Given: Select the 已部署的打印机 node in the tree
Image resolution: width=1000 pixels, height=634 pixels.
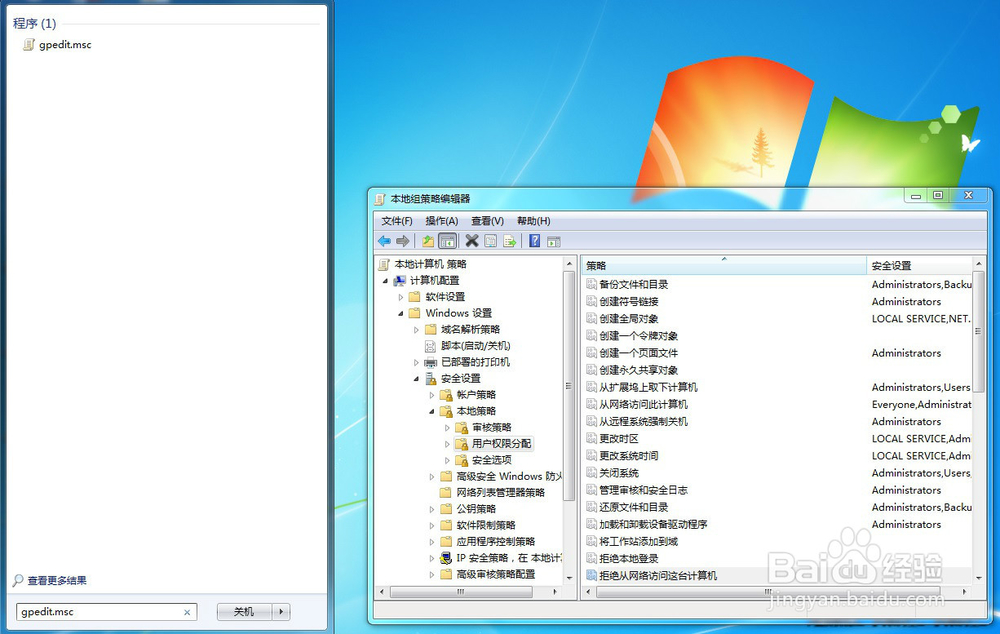Looking at the screenshot, I should coord(475,362).
